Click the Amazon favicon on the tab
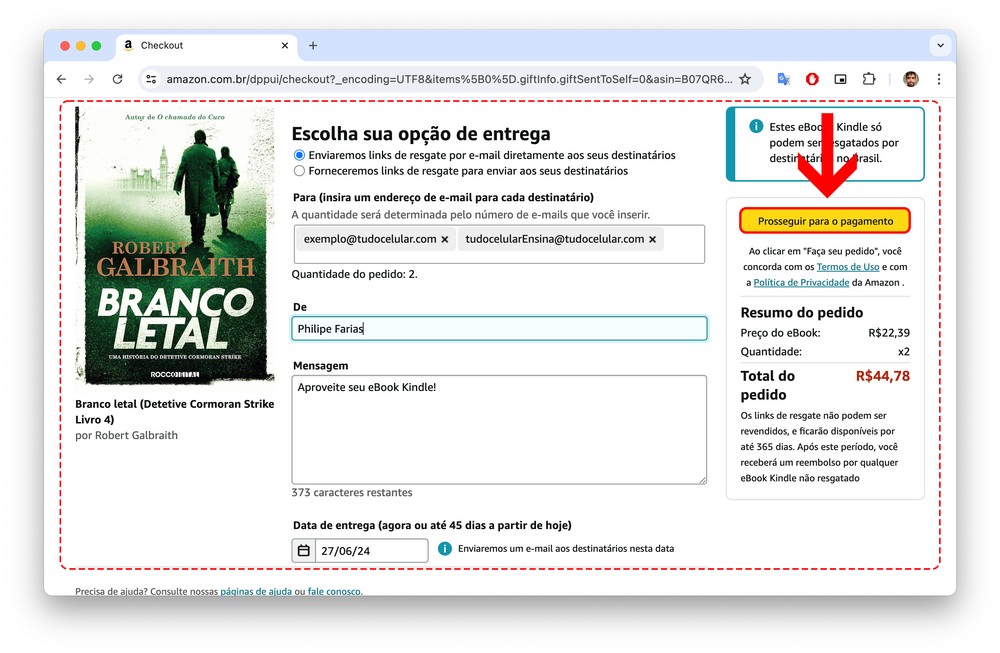This screenshot has width=1000, height=653. pyautogui.click(x=128, y=45)
